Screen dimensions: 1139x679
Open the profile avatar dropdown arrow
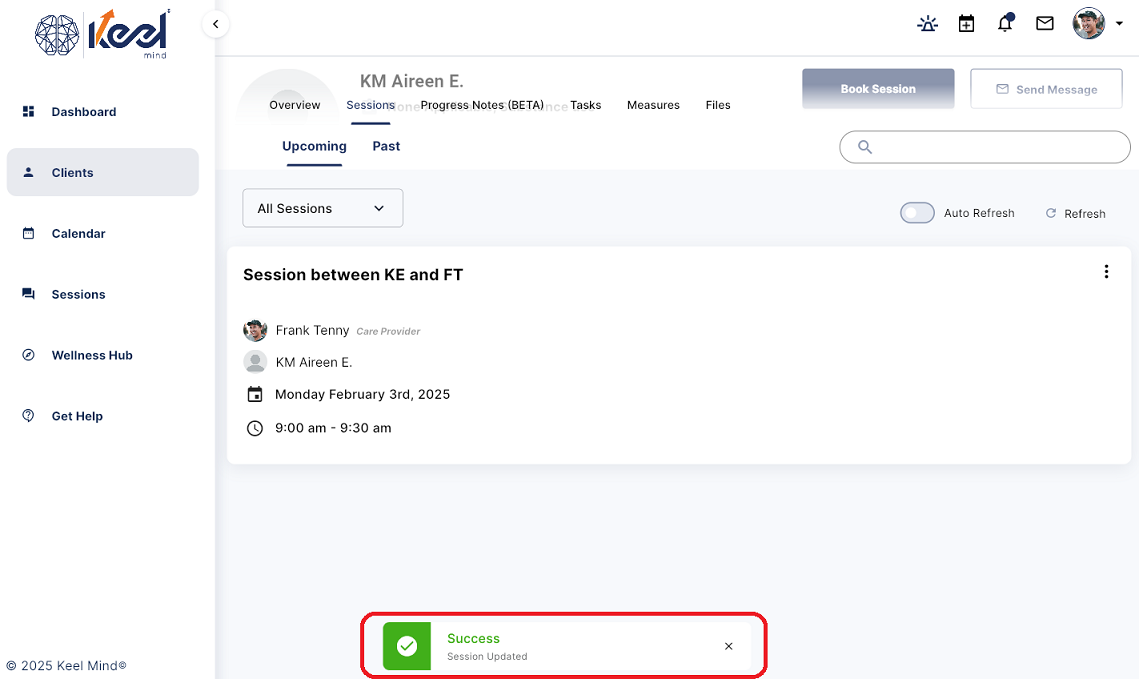pos(1119,24)
